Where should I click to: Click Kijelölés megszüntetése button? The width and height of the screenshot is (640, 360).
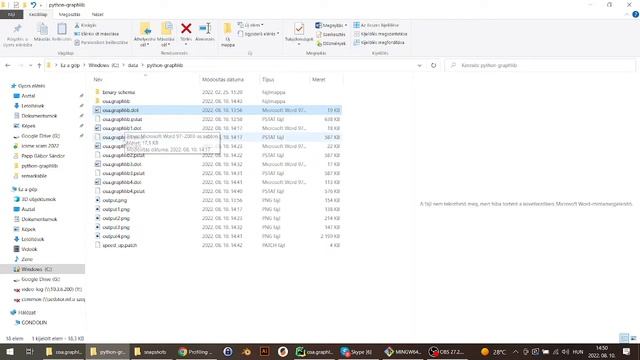(x=380, y=34)
